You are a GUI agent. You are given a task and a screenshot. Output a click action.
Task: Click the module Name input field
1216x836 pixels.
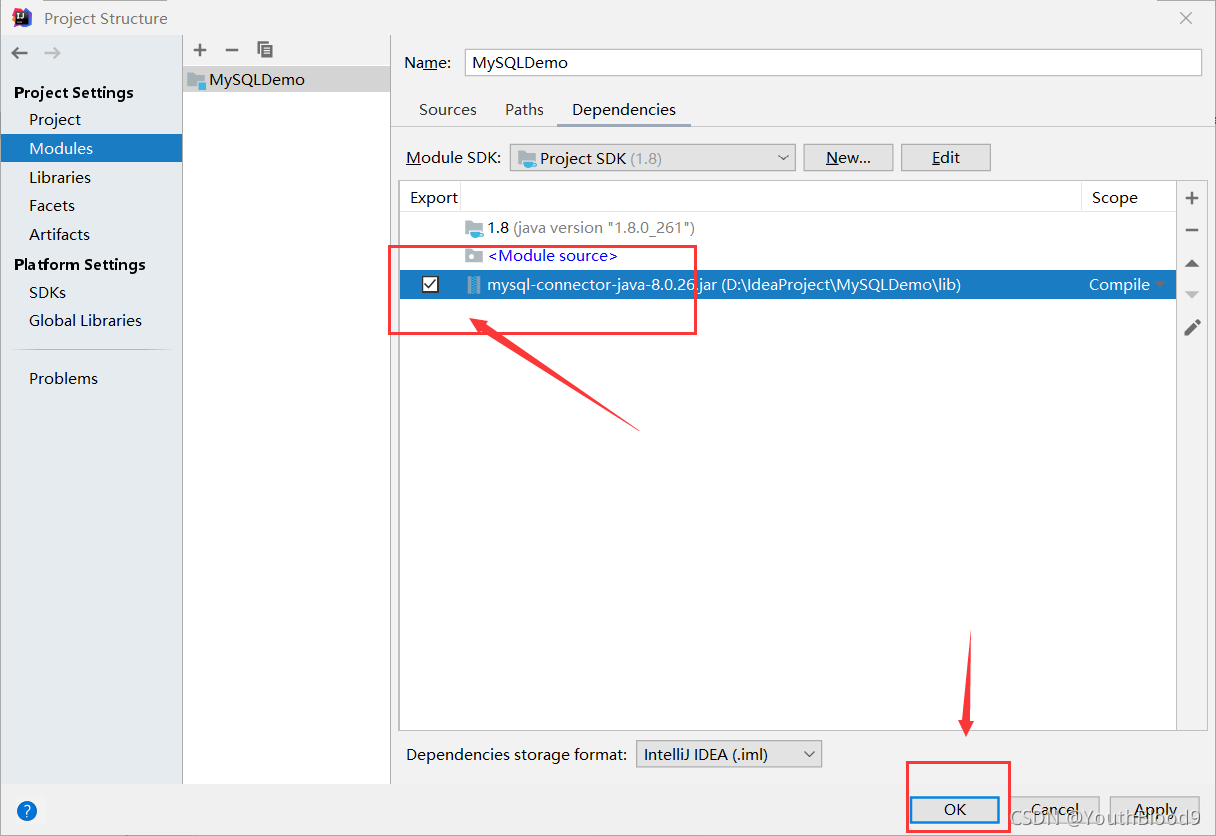(x=833, y=62)
